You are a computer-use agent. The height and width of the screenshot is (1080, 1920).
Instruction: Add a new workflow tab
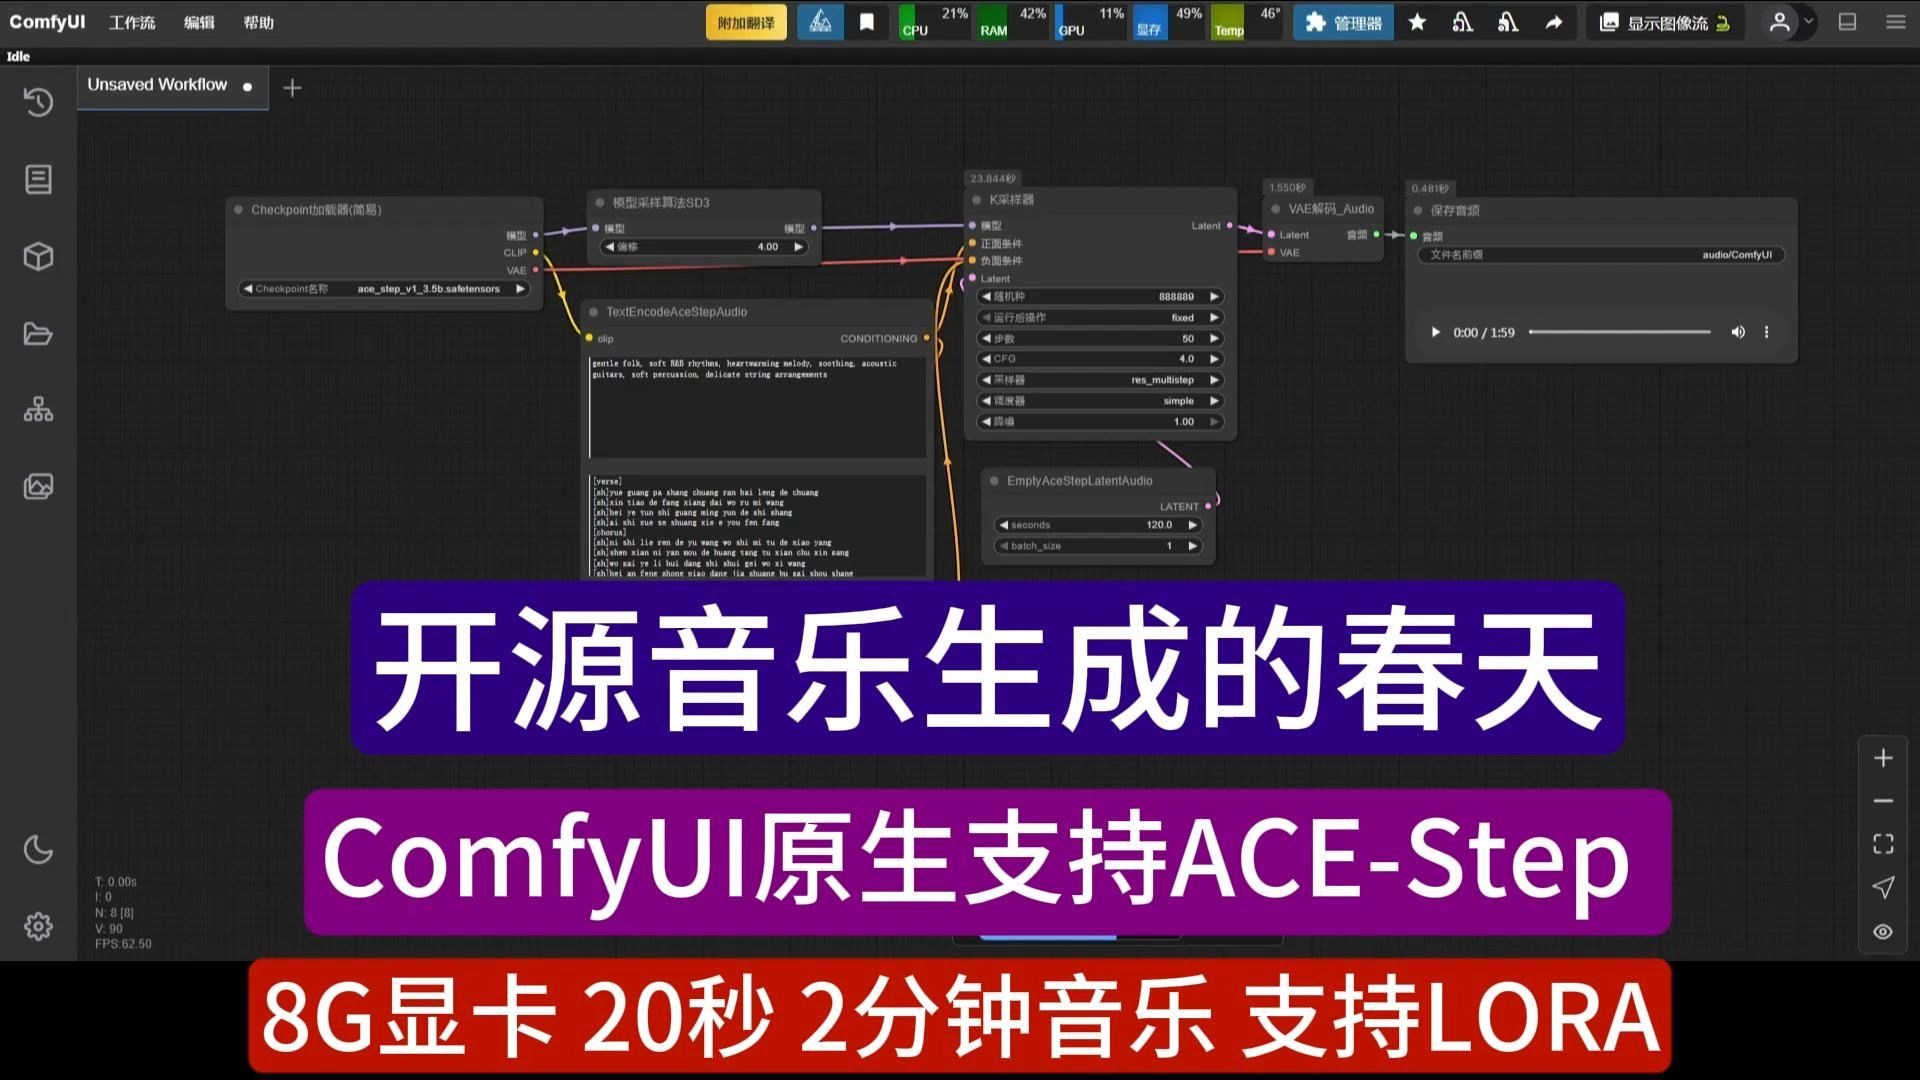[x=292, y=88]
